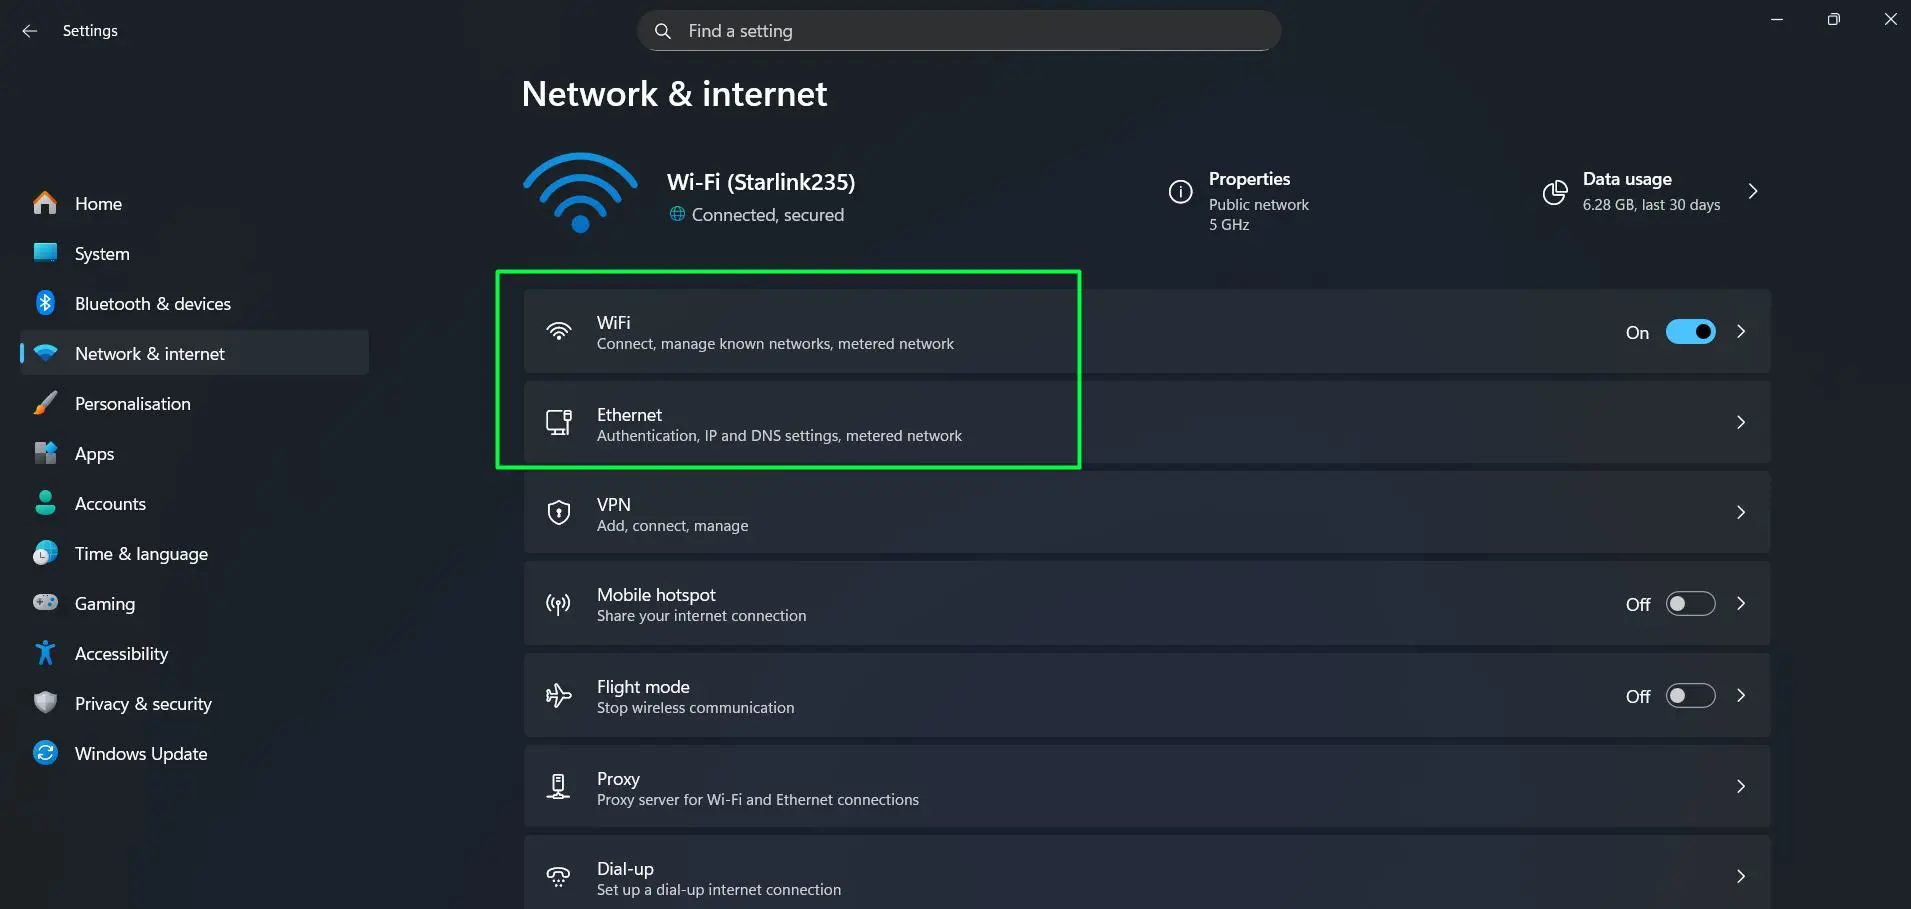Expand the Data usage details arrow
The image size is (1911, 909).
click(1755, 191)
